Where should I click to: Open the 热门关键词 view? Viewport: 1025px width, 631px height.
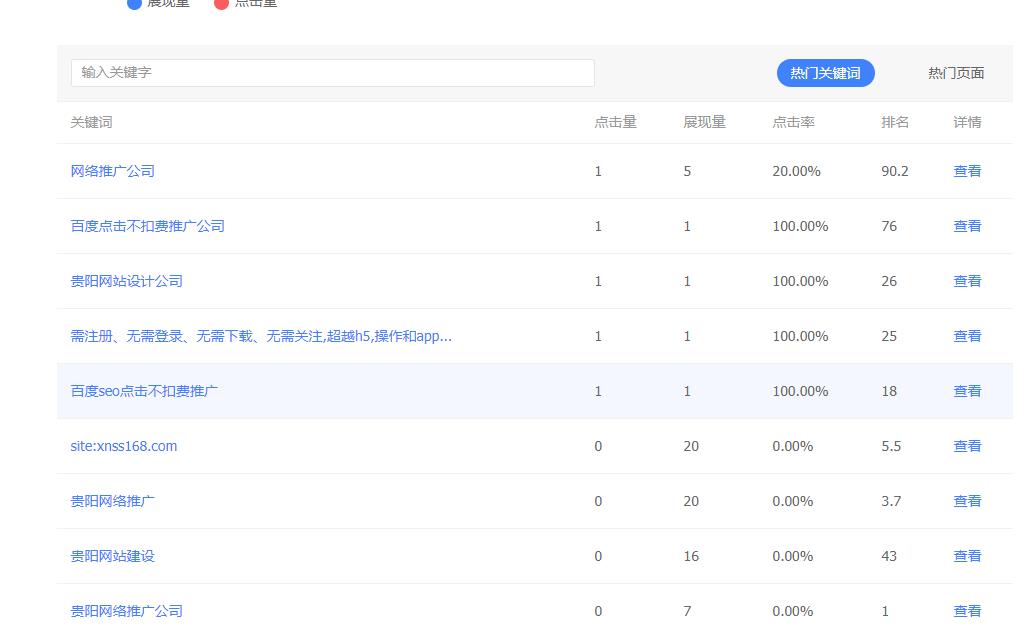(825, 72)
